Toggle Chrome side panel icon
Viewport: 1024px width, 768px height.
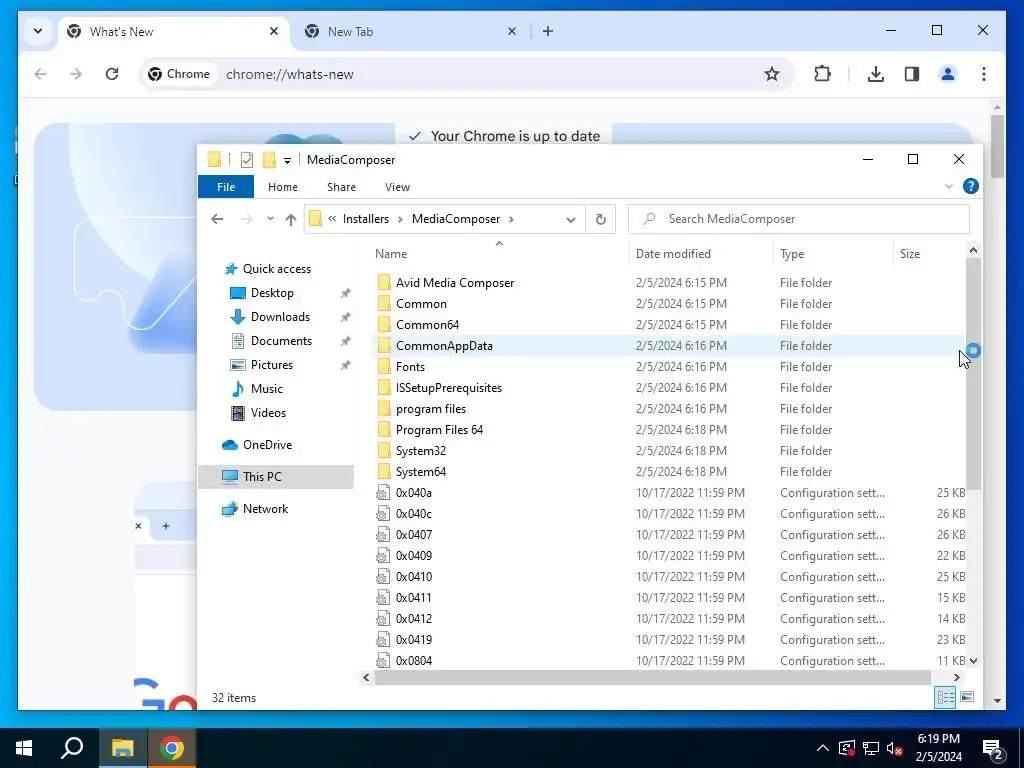tap(912, 74)
